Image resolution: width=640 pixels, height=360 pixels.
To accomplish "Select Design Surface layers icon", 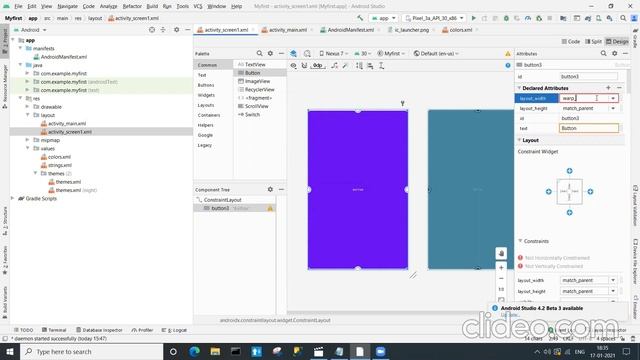I will click(x=293, y=53).
